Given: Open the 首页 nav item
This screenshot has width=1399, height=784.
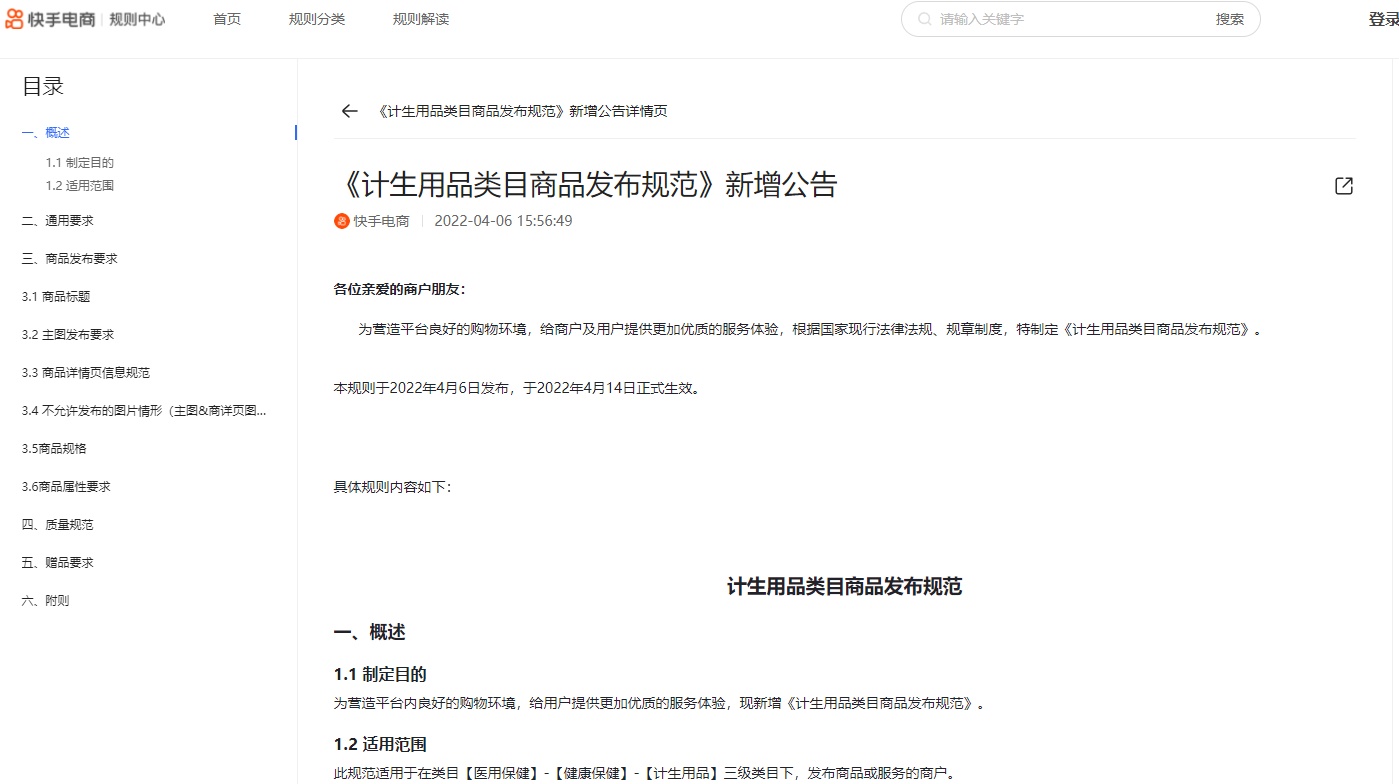Looking at the screenshot, I should pyautogui.click(x=227, y=19).
